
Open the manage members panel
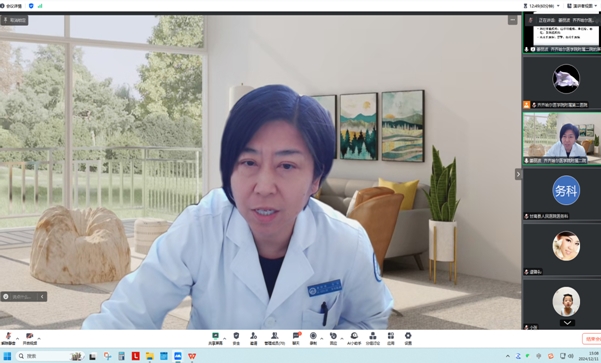(x=274, y=338)
